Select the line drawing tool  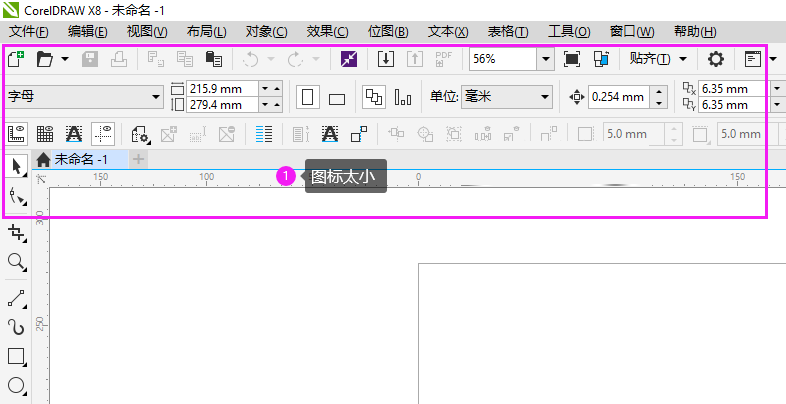point(17,299)
